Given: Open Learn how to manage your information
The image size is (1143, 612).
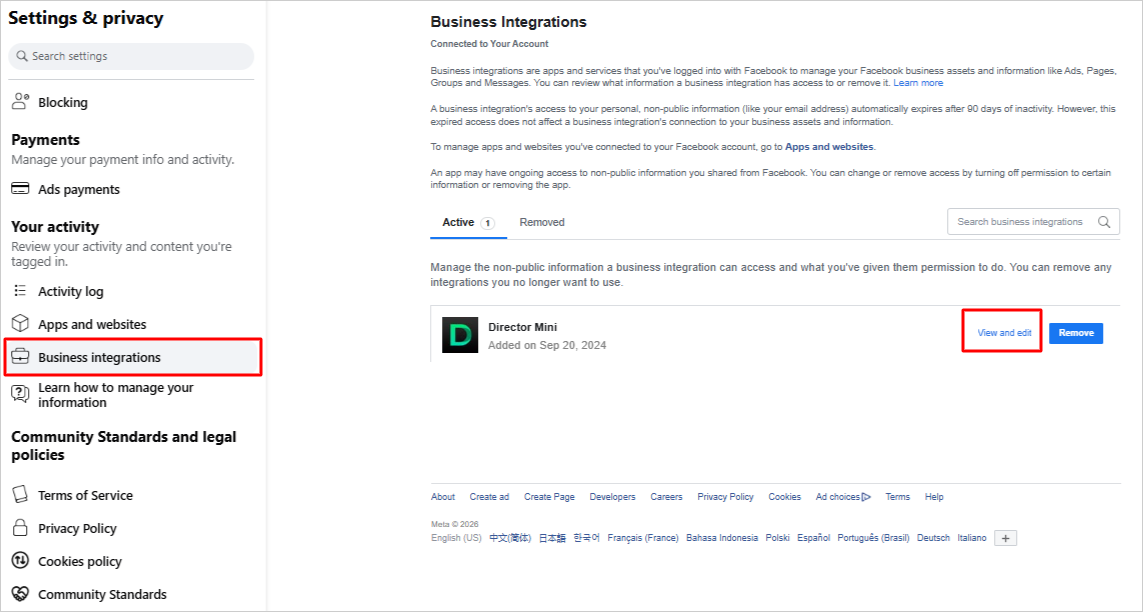Looking at the screenshot, I should tap(115, 395).
